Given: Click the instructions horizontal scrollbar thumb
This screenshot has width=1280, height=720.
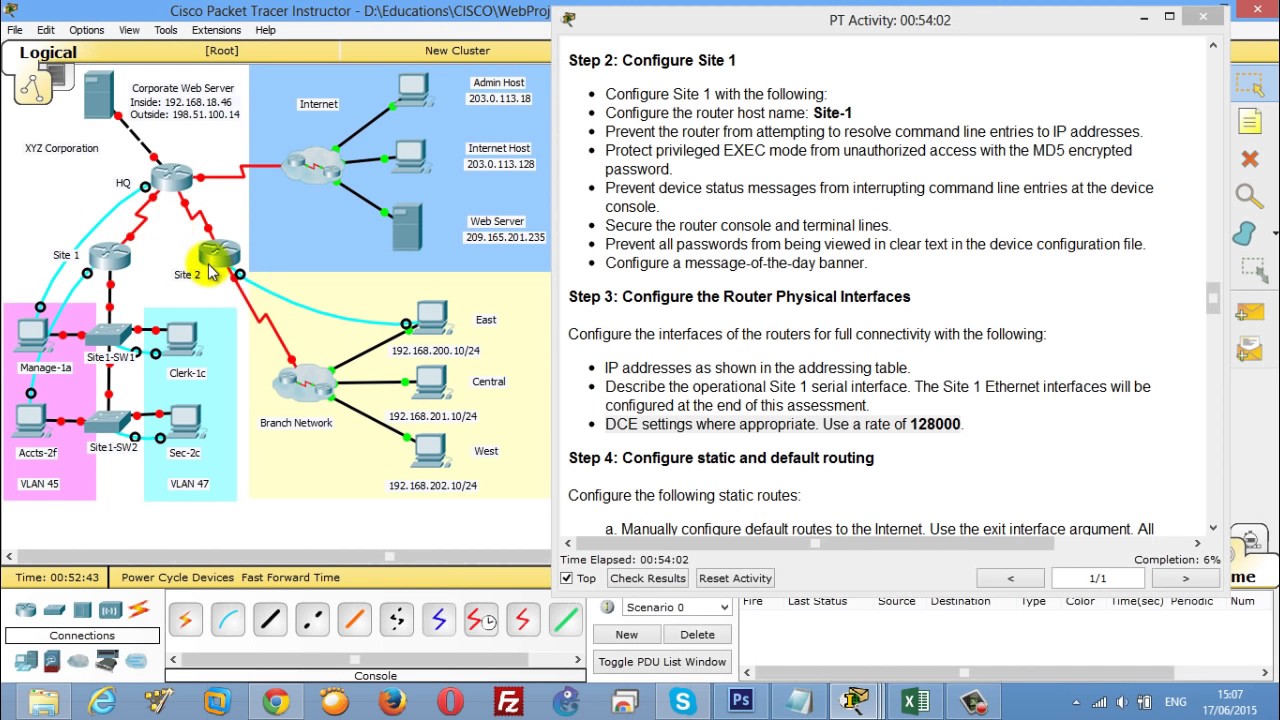Looking at the screenshot, I should click(x=814, y=544).
